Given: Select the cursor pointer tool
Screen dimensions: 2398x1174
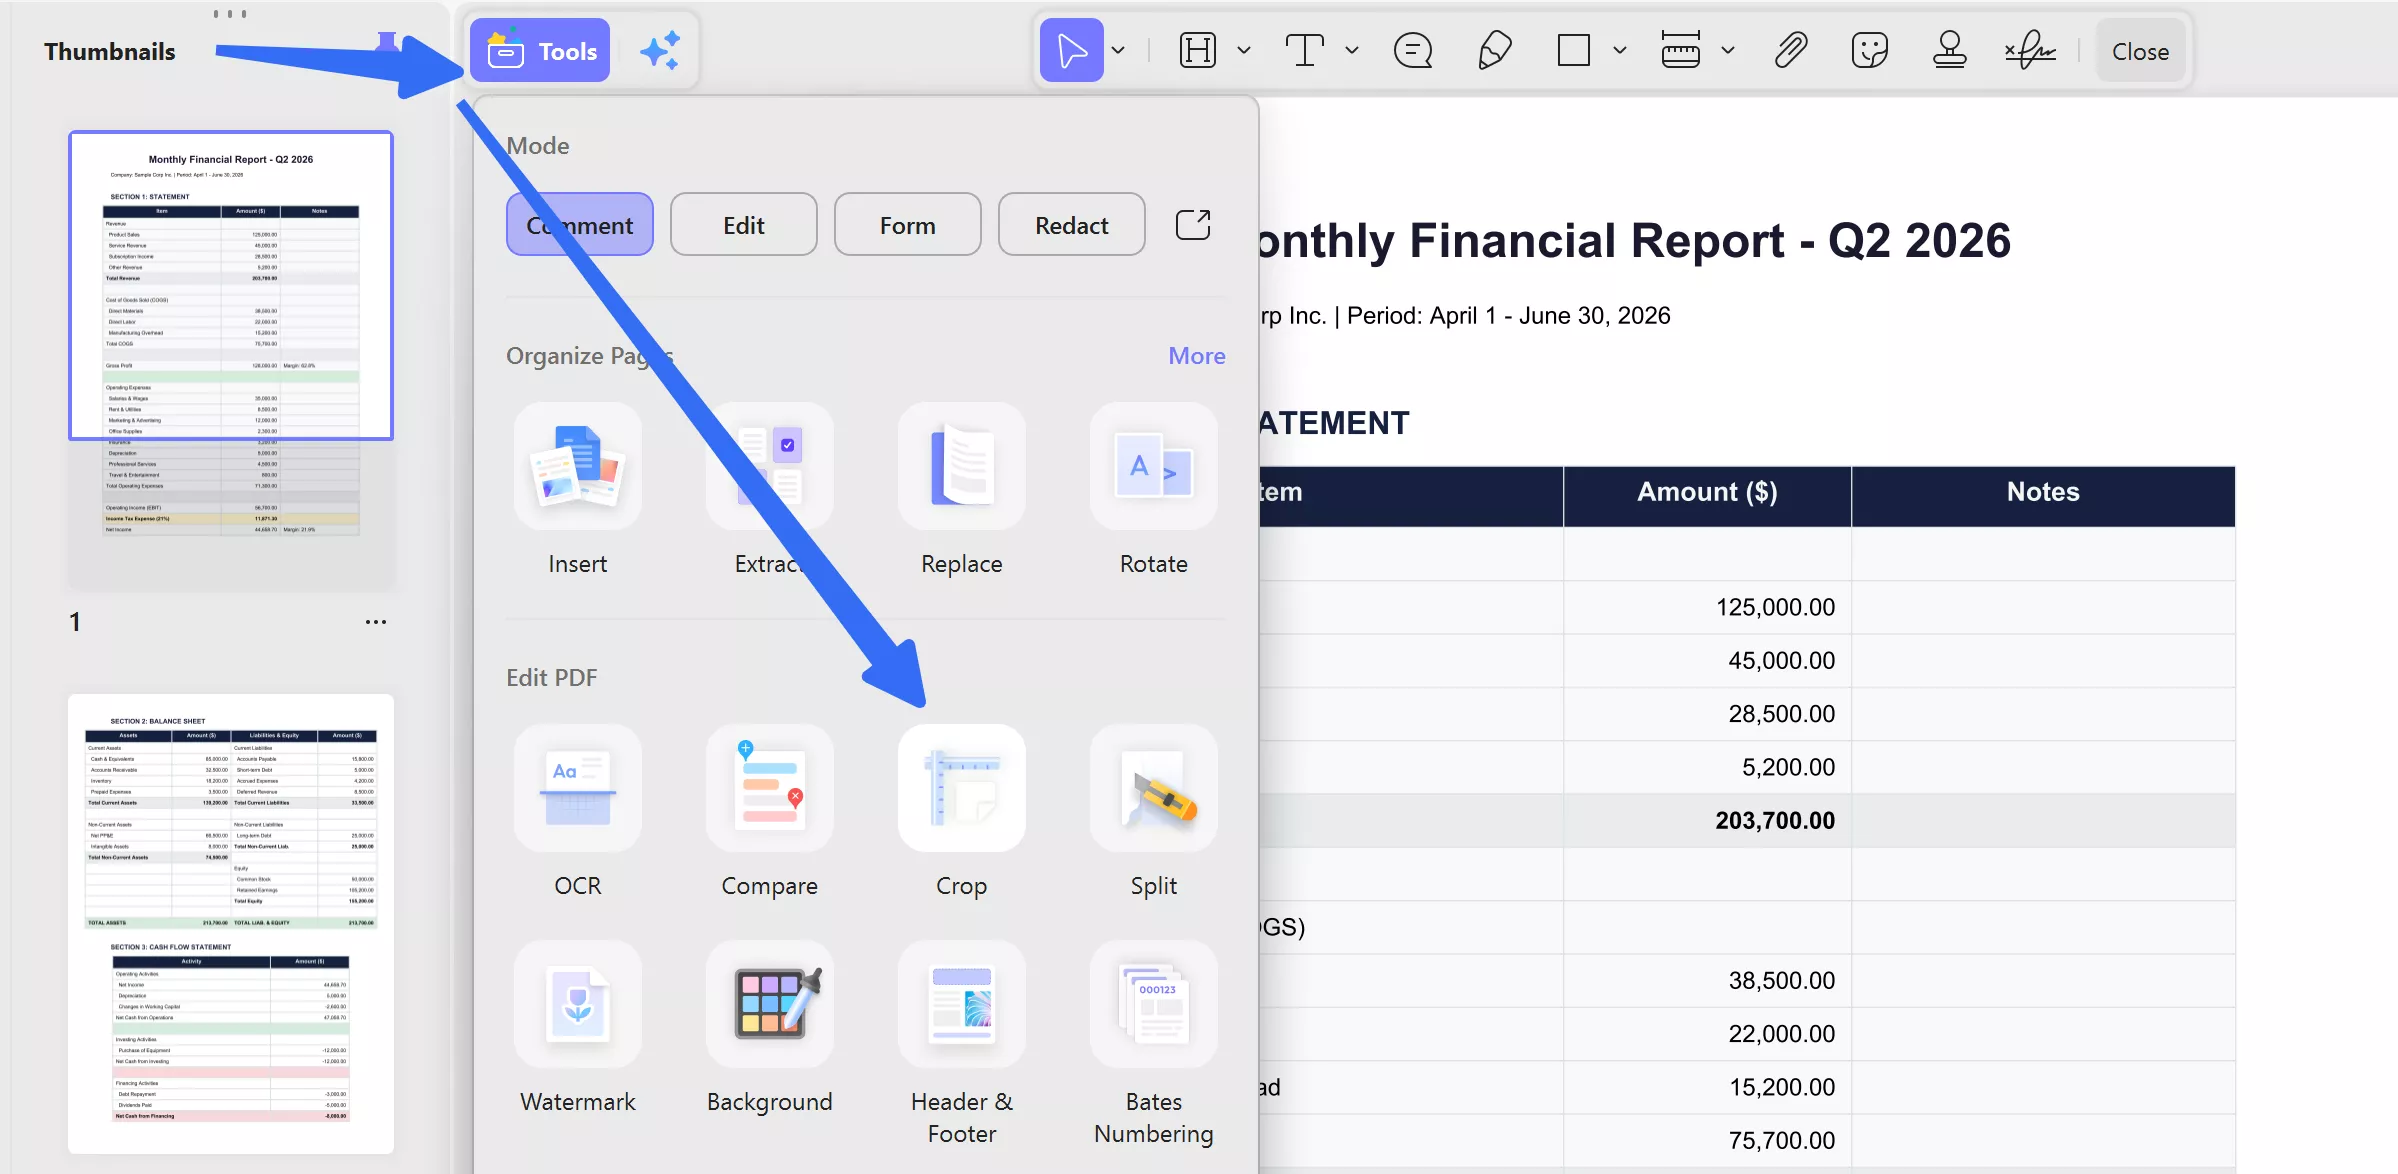Looking at the screenshot, I should [x=1071, y=50].
